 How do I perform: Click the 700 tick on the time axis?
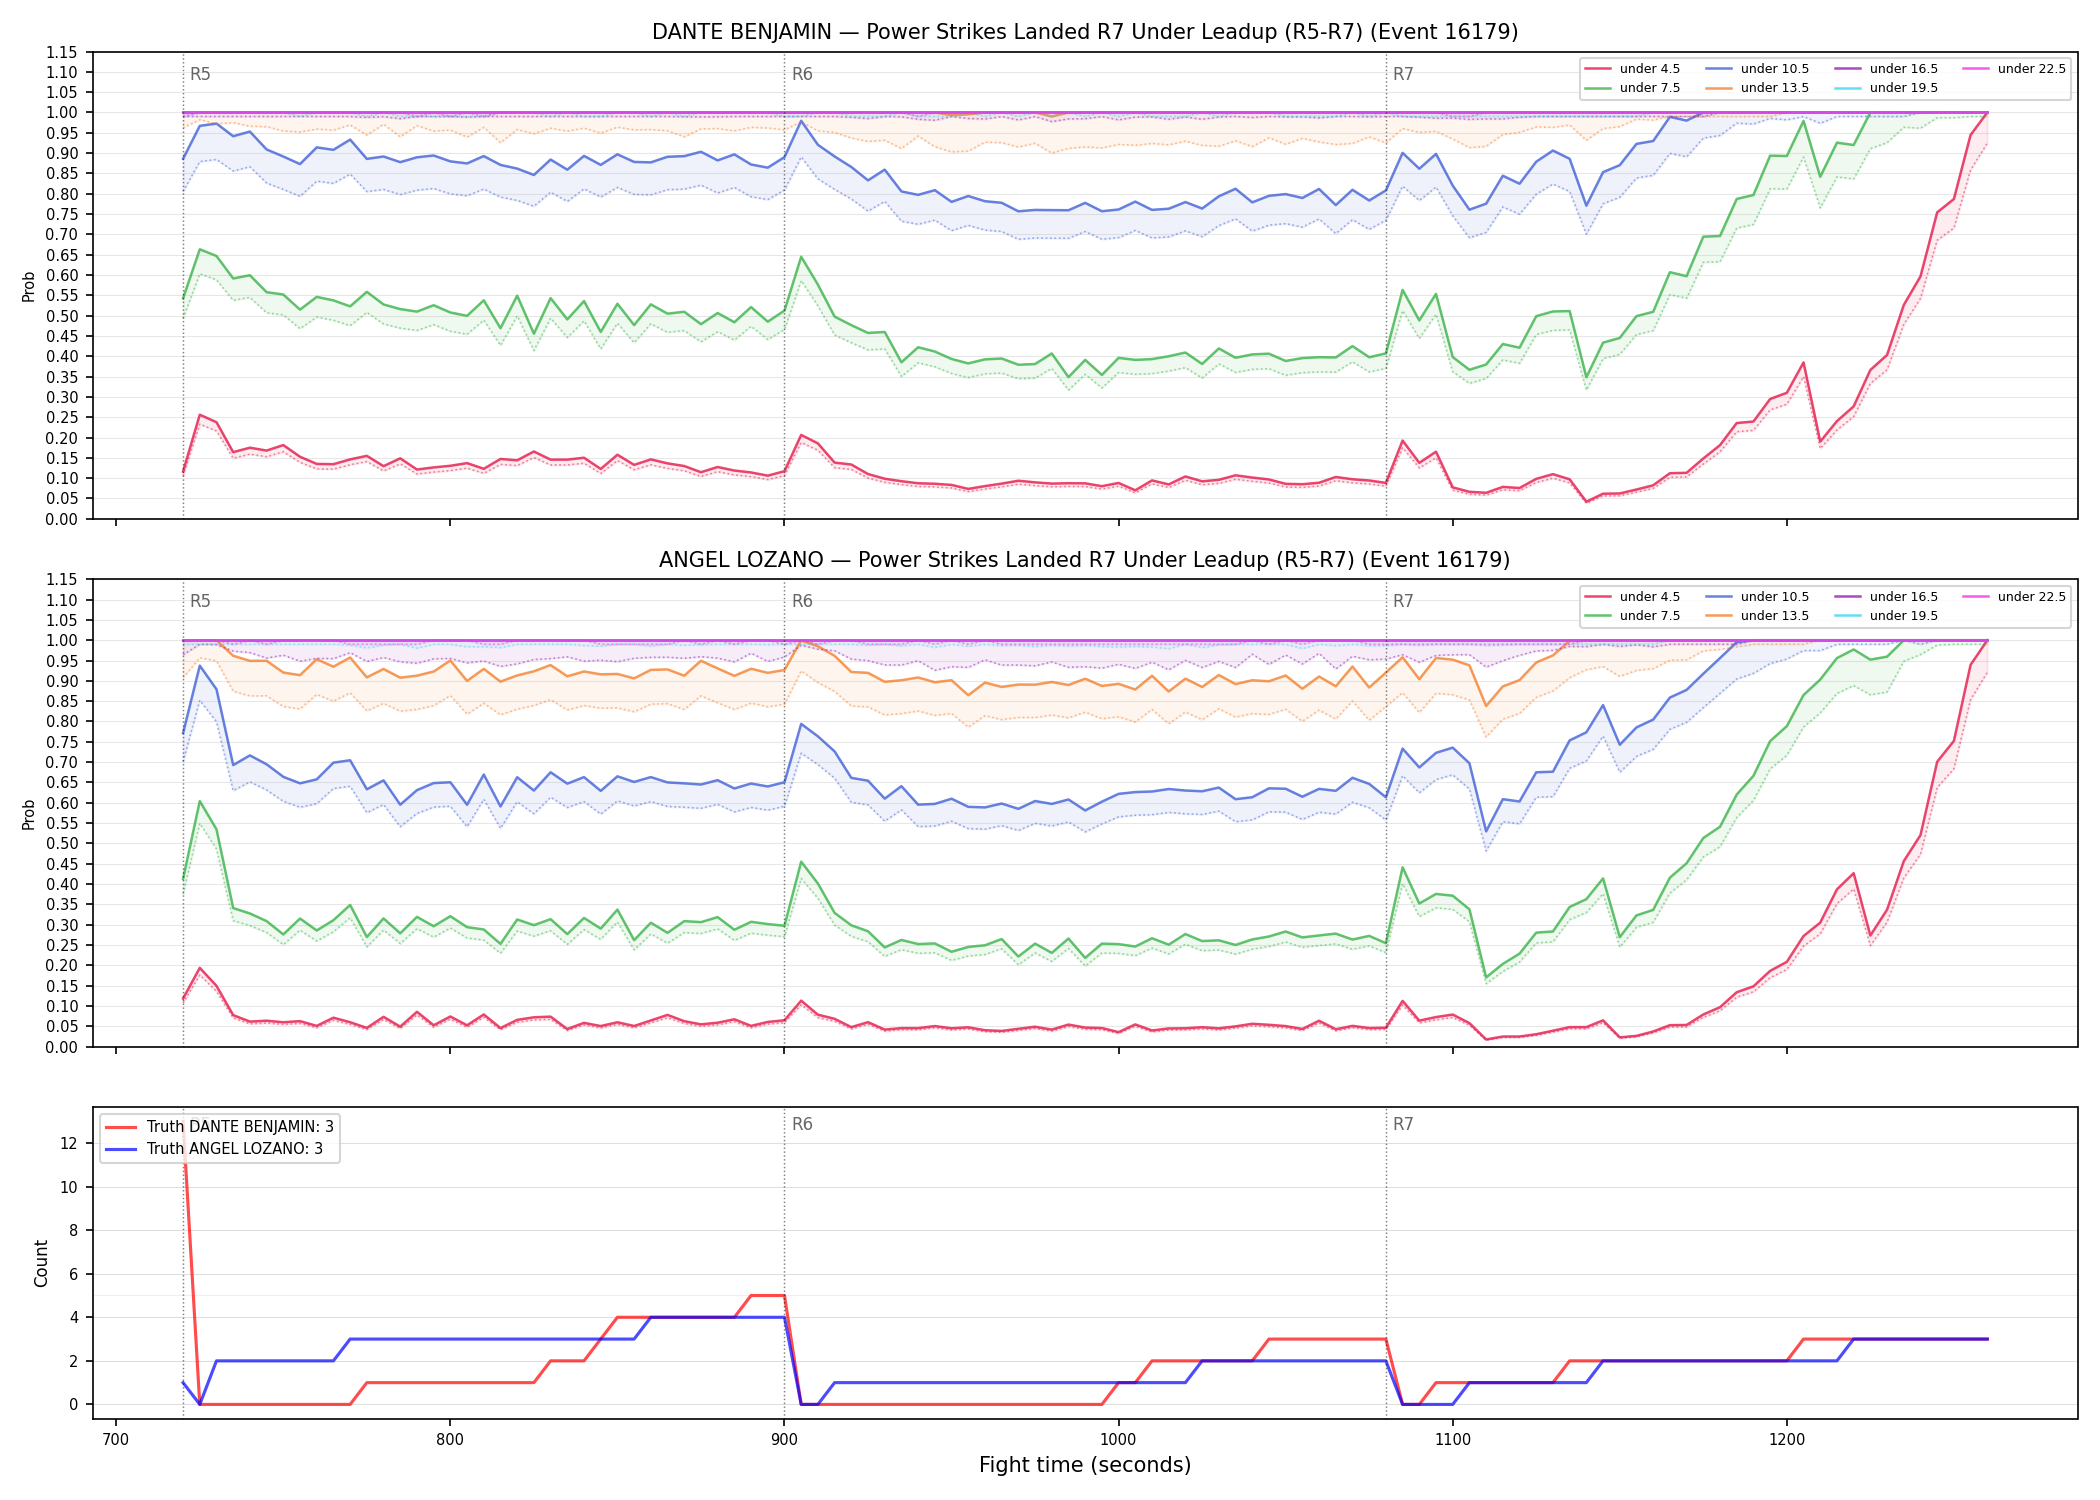click(116, 1439)
